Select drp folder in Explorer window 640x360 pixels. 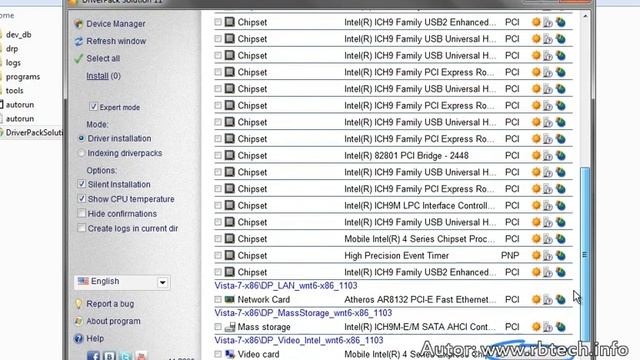12,49
